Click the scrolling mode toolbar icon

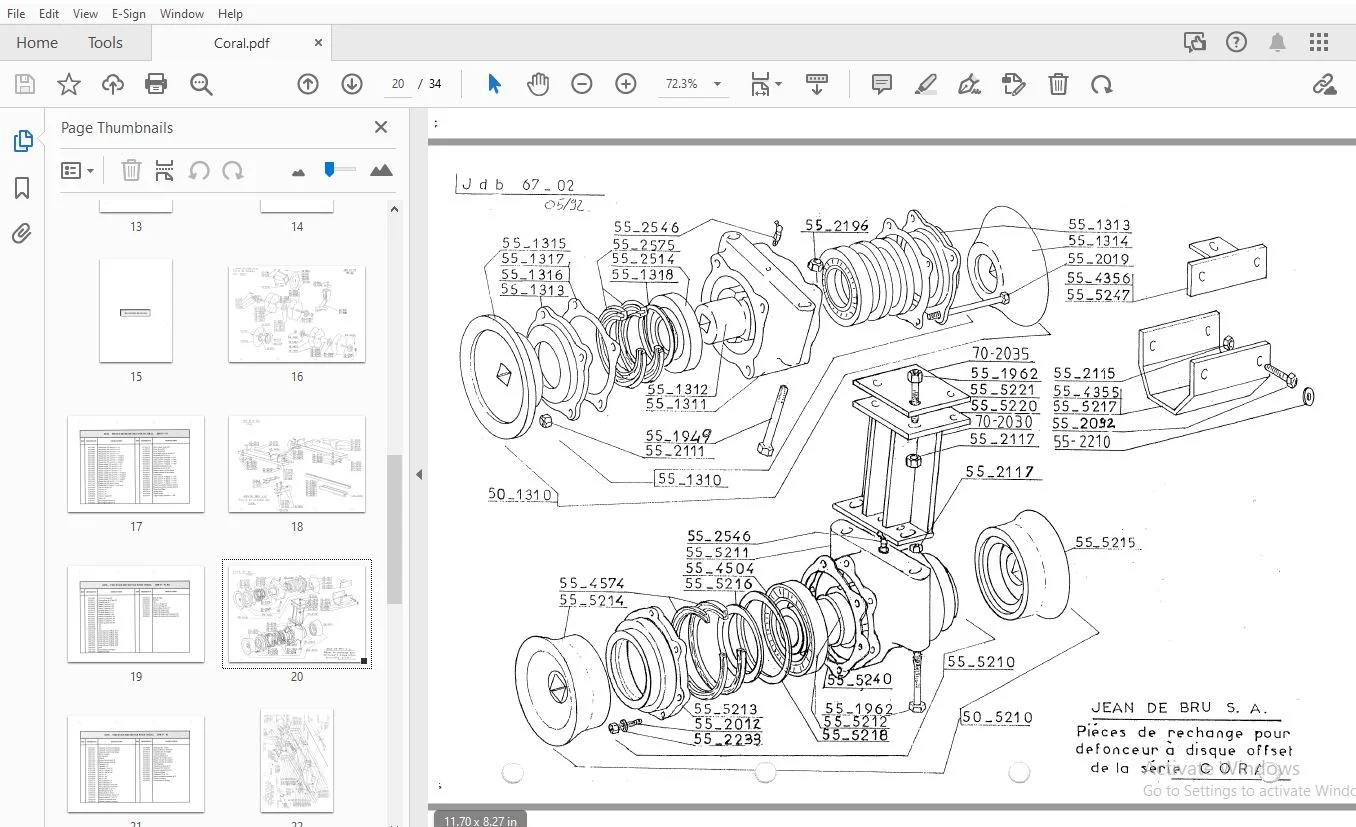point(817,84)
